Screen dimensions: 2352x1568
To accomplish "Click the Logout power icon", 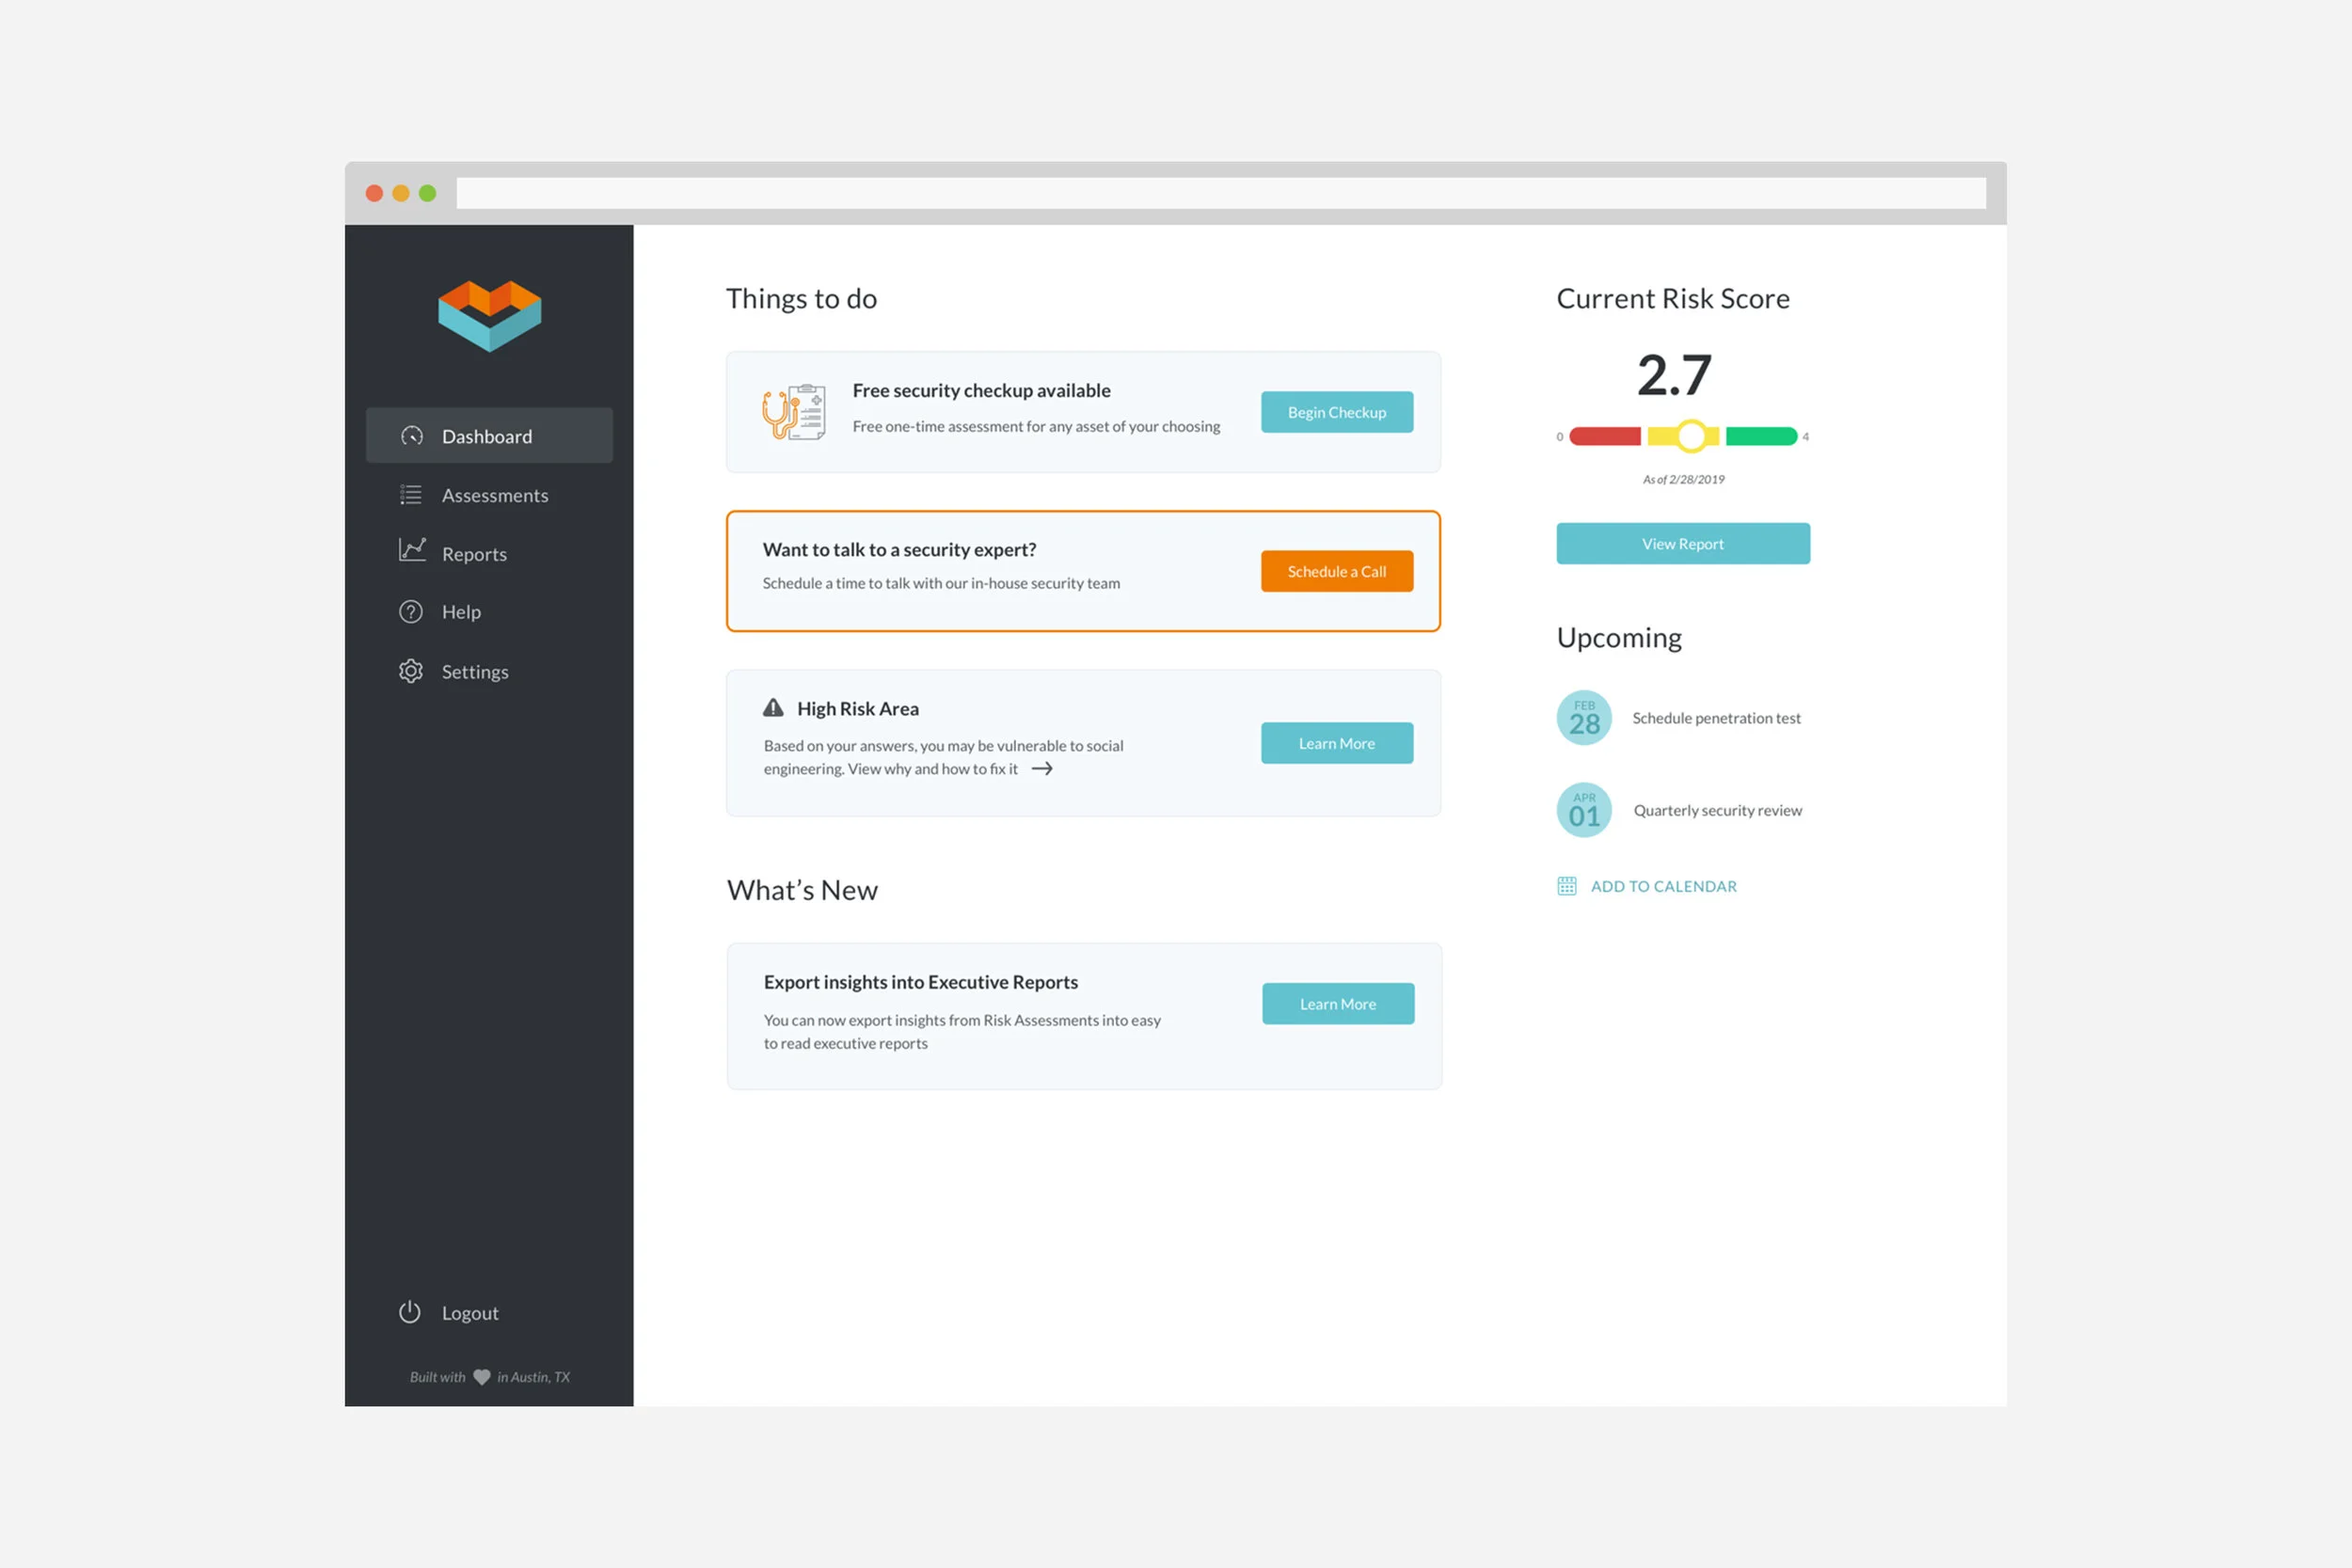I will [x=410, y=1312].
